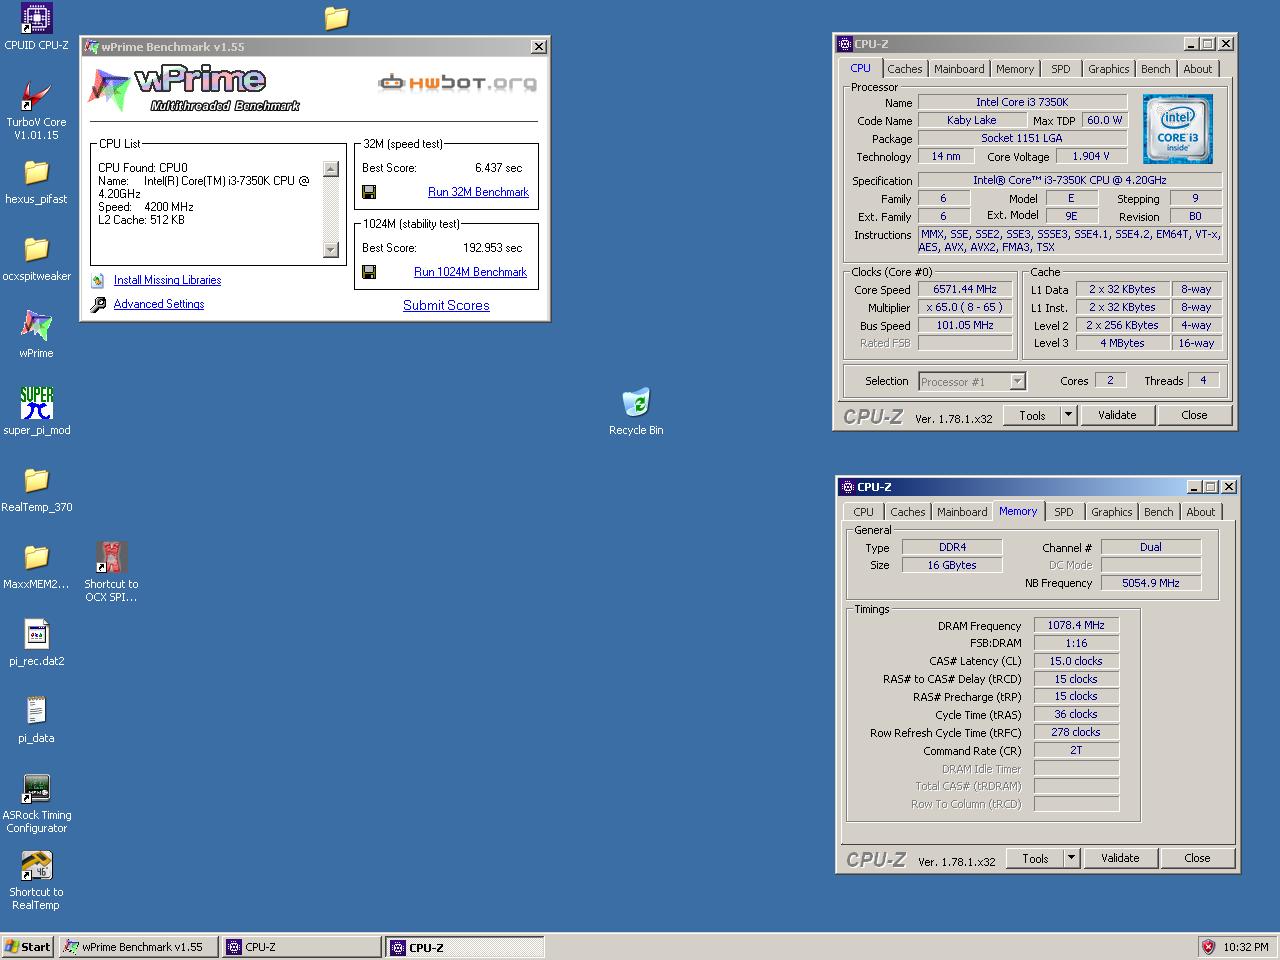This screenshot has width=1280, height=960.
Task: Open Bench tab in upper CPU-Z window
Action: coord(1156,69)
